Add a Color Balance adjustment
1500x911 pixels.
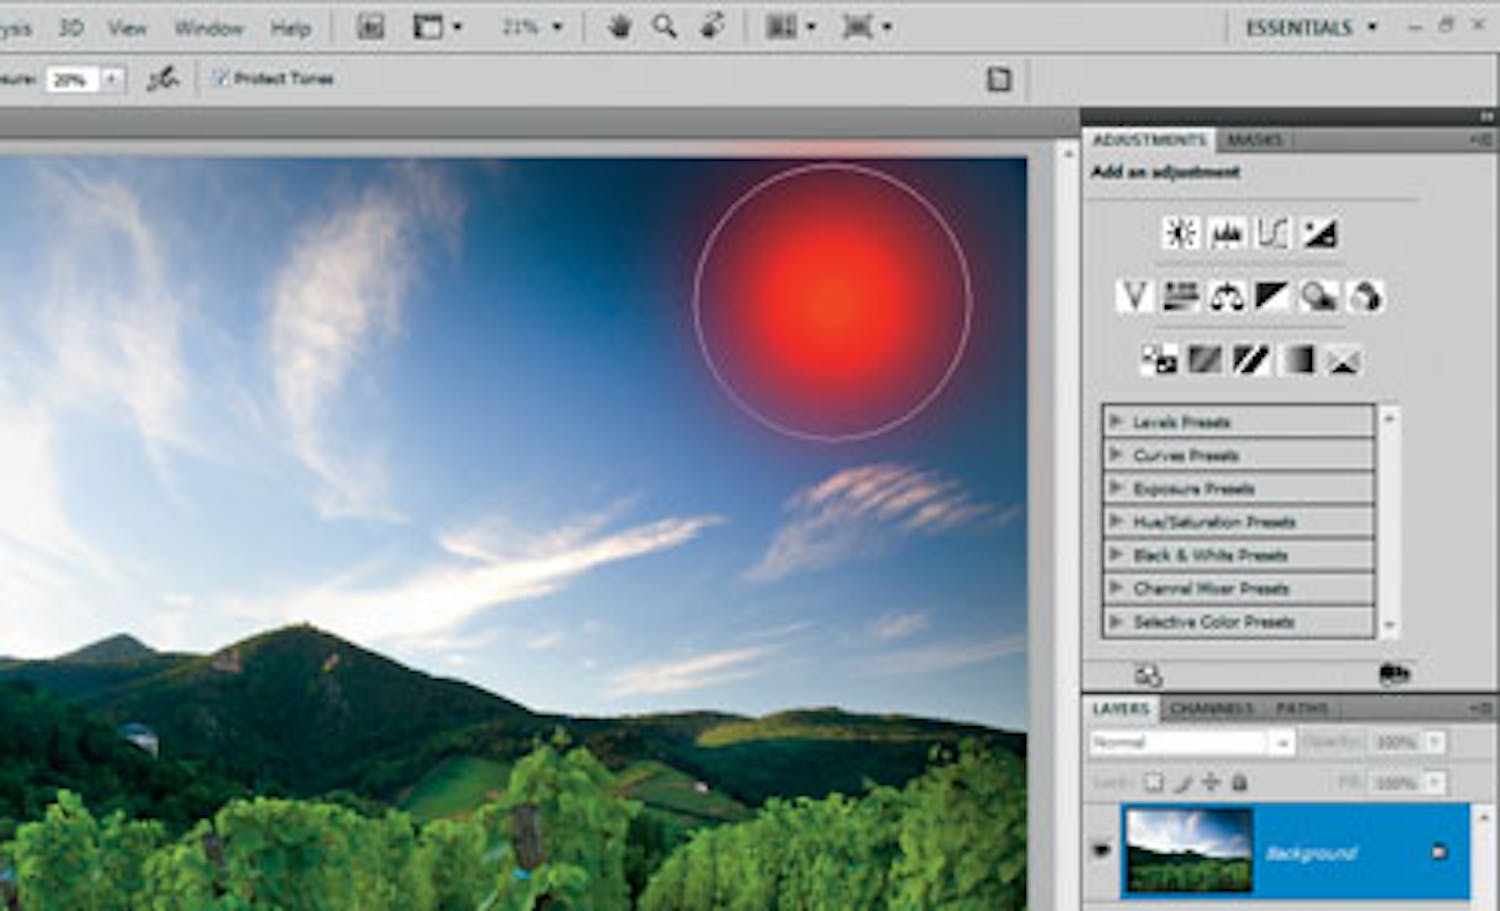pyautogui.click(x=1226, y=297)
